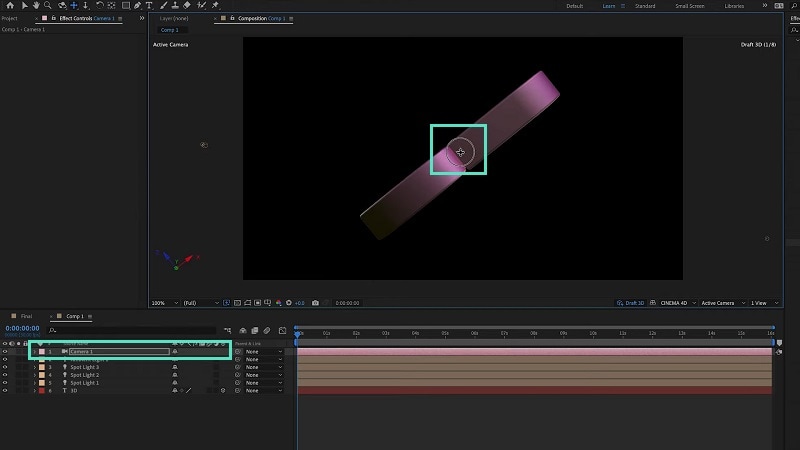This screenshot has width=800, height=450.
Task: Select the Eraser tool
Action: pyautogui.click(x=187, y=6)
